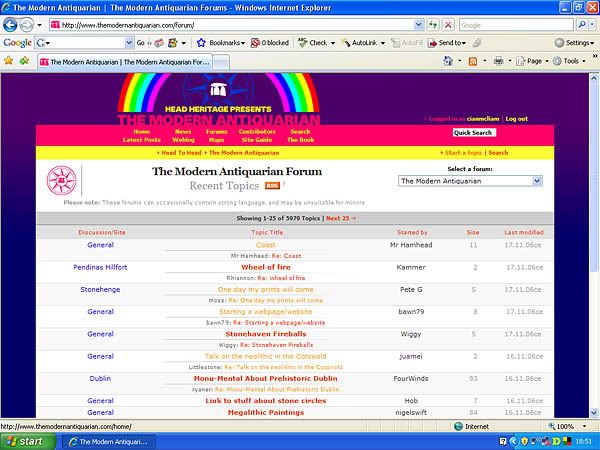Image resolution: width=600 pixels, height=450 pixels.
Task: Click the Print icon
Action: (x=498, y=61)
